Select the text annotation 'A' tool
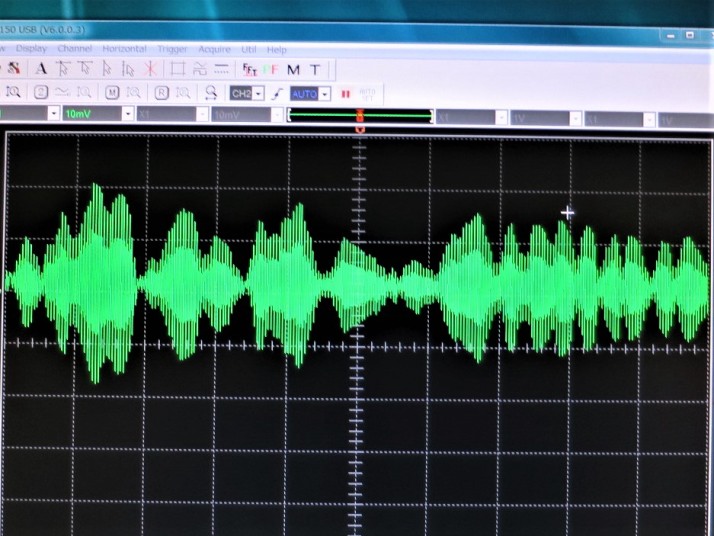 pyautogui.click(x=41, y=69)
